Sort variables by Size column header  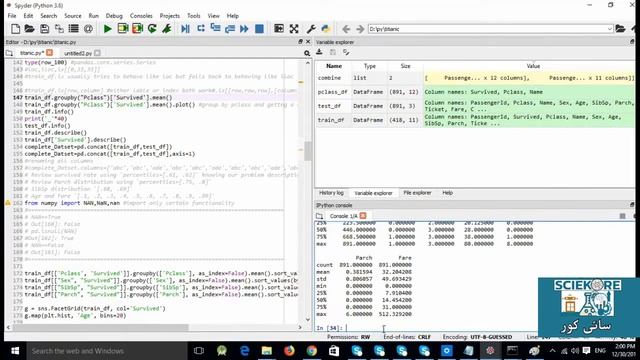point(405,66)
